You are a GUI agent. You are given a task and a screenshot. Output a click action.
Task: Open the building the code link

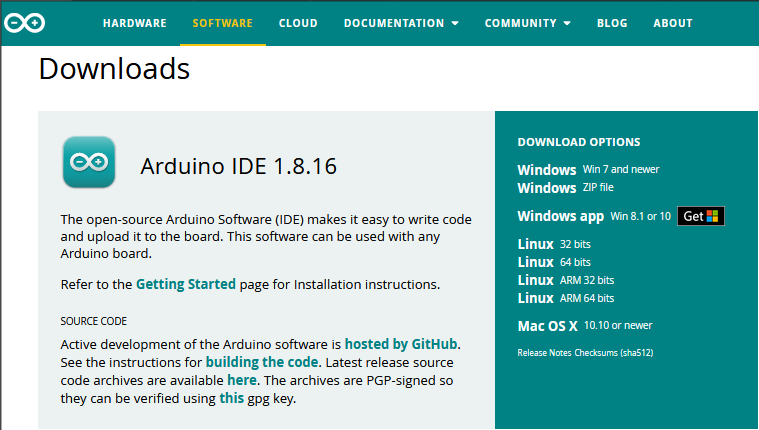click(x=262, y=362)
